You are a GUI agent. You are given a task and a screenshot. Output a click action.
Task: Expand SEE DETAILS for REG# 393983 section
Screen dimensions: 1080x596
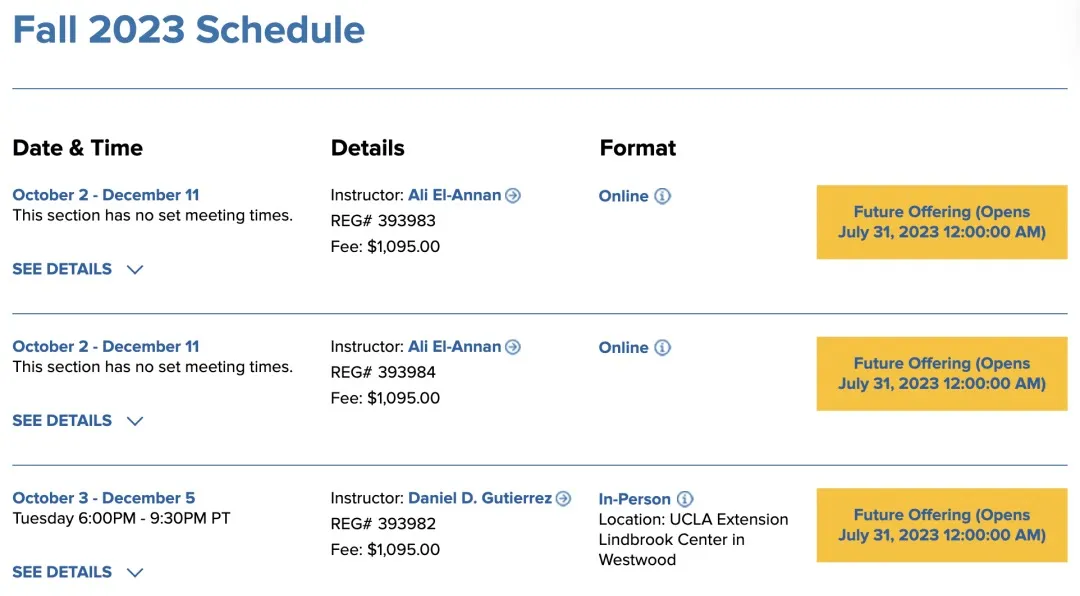coord(77,269)
